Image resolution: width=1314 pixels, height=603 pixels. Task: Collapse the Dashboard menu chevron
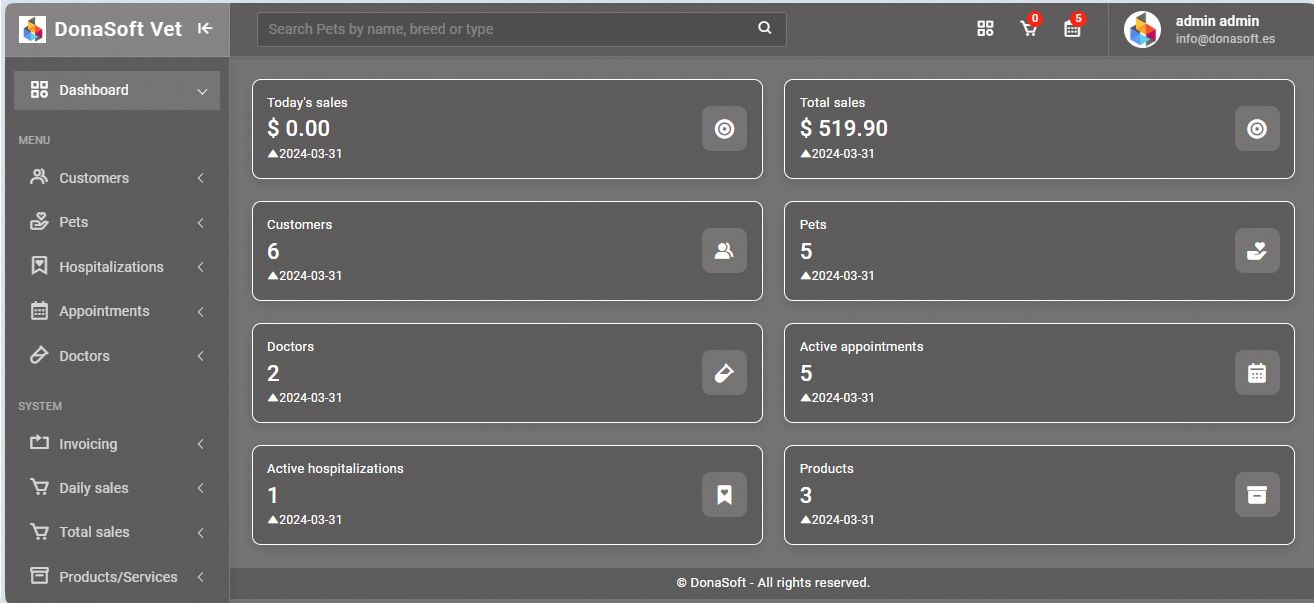click(202, 91)
